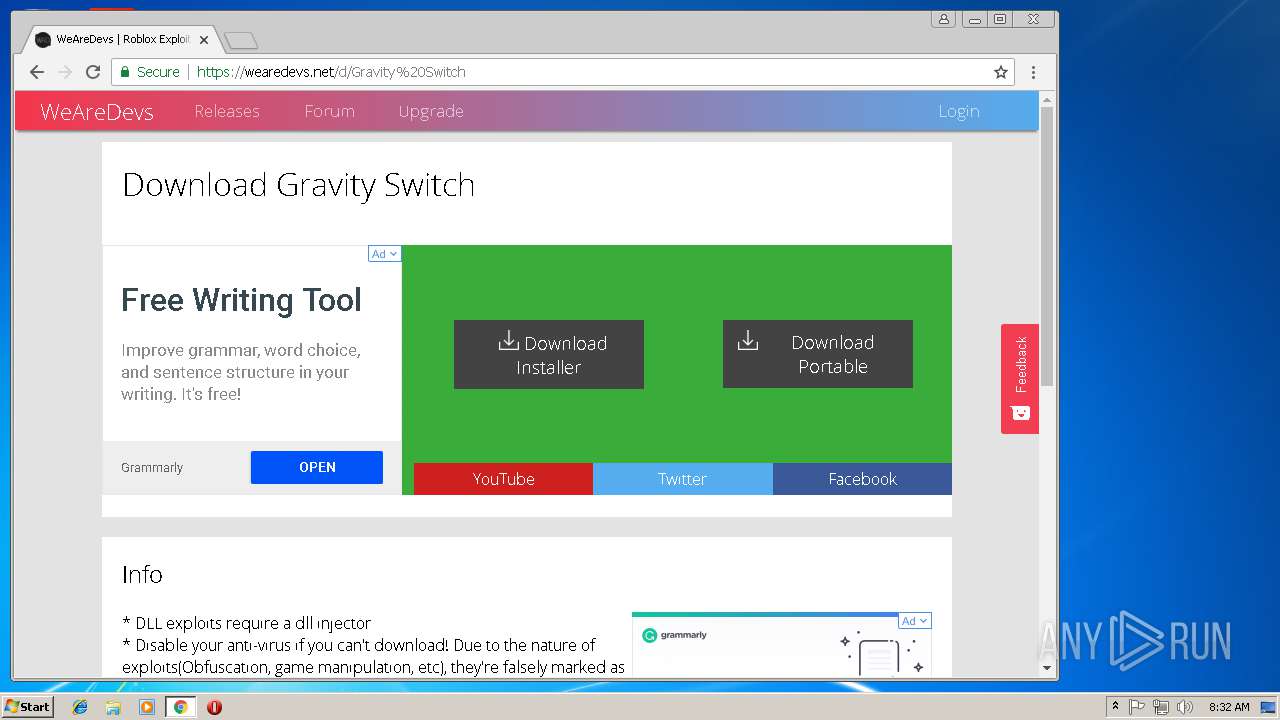This screenshot has width=1280, height=720.
Task: Click the page scrollbar up arrow
Action: (x=1047, y=99)
